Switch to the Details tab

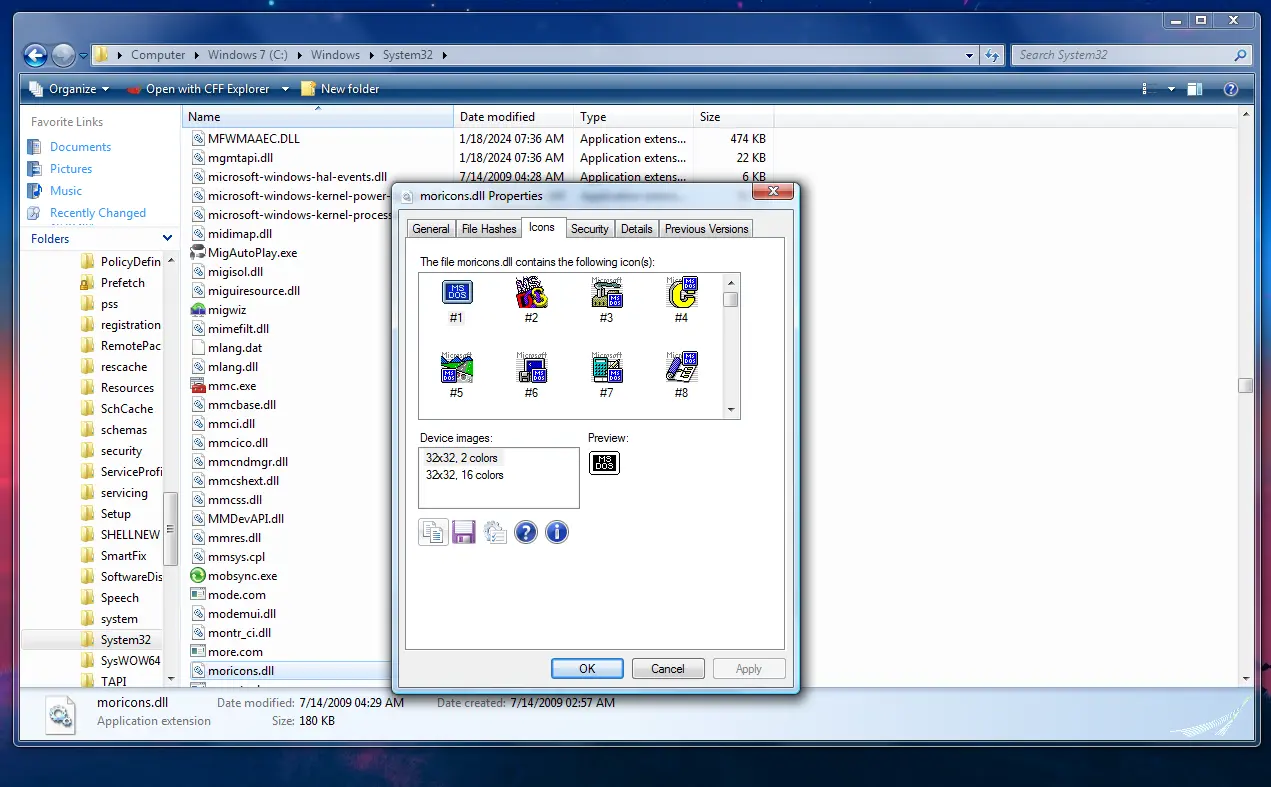(637, 229)
